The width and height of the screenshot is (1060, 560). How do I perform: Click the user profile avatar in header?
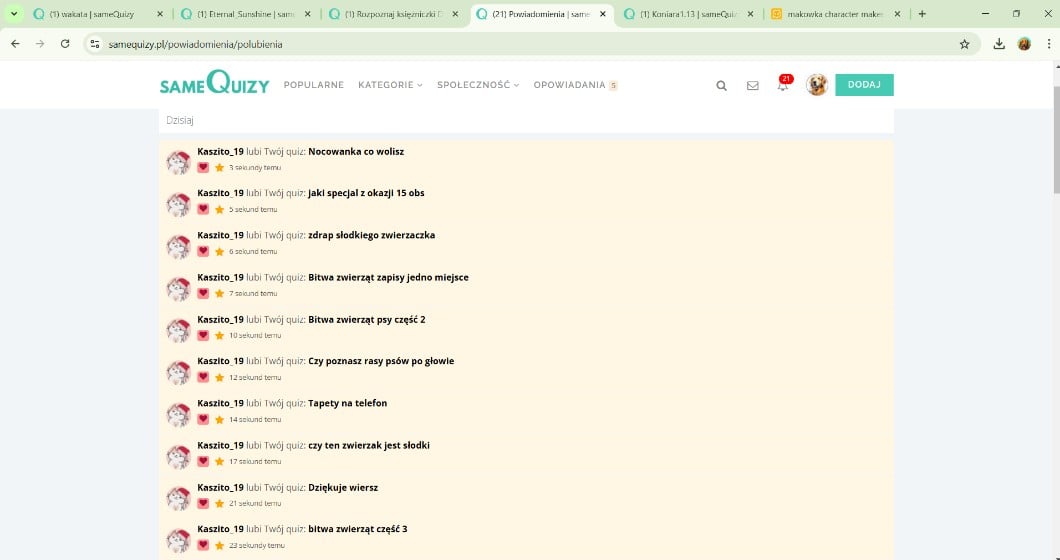(x=817, y=85)
